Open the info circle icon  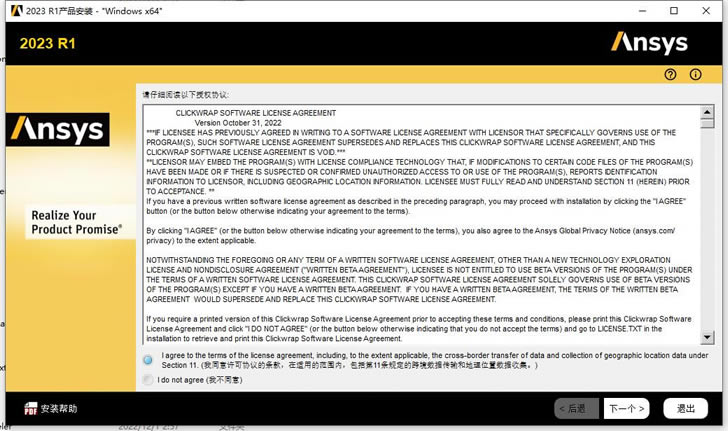tap(695, 74)
